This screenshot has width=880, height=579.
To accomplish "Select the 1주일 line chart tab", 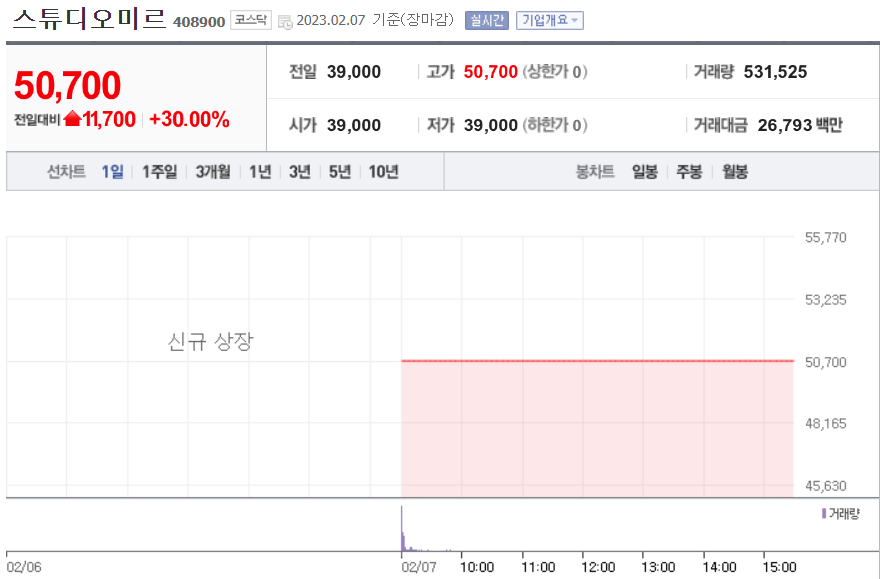I will point(159,171).
